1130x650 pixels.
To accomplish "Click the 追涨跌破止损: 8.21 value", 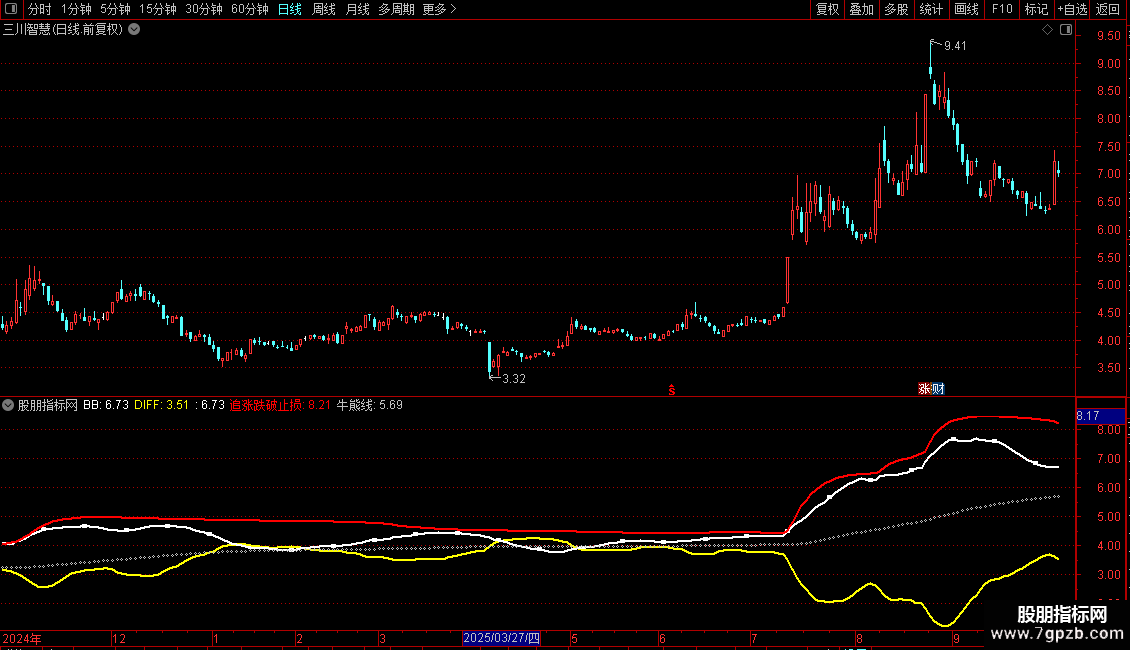I will click(280, 405).
